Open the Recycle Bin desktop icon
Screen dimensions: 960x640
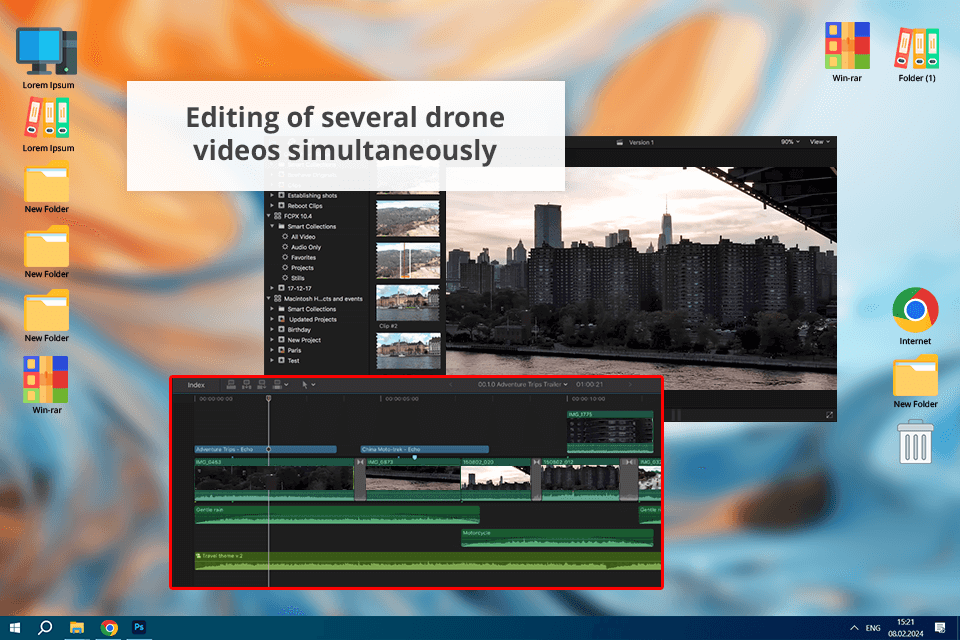(915, 442)
